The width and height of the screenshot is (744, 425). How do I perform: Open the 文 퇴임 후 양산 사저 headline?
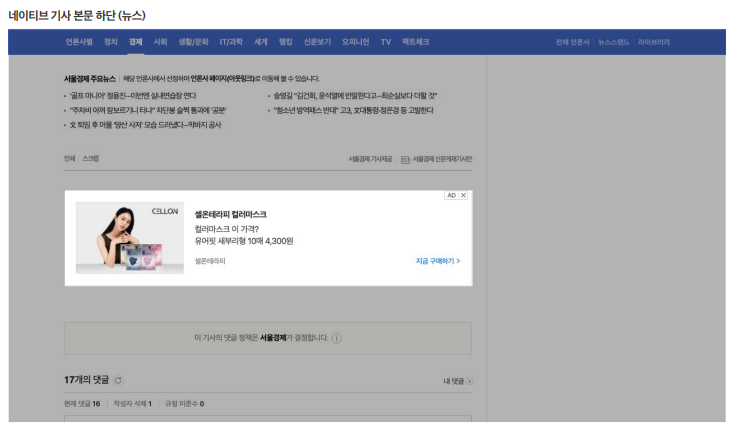(145, 125)
